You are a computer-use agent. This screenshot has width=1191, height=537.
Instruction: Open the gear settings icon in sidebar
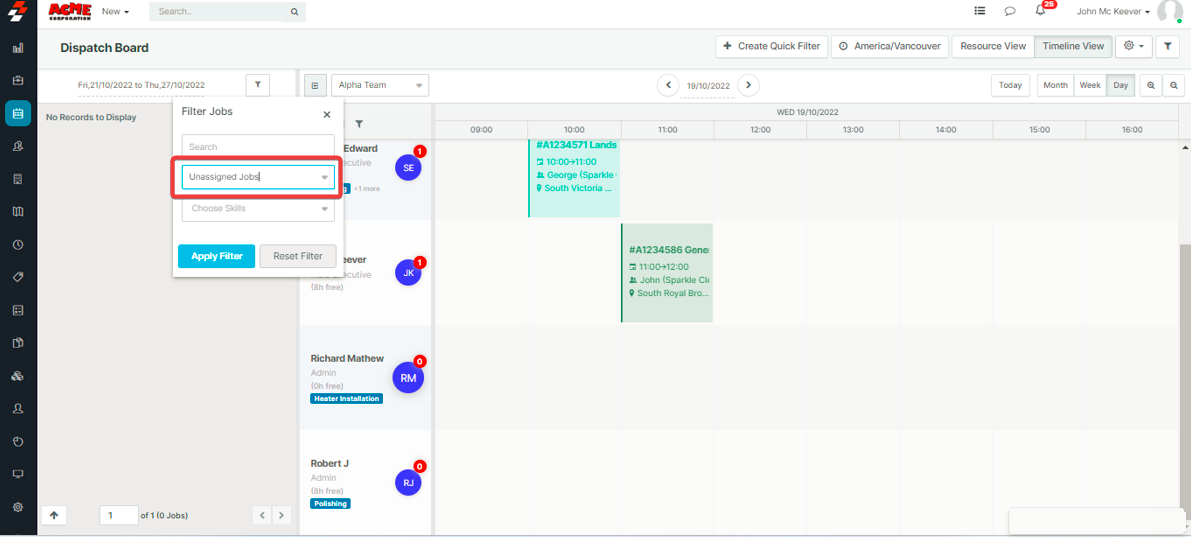point(18,507)
